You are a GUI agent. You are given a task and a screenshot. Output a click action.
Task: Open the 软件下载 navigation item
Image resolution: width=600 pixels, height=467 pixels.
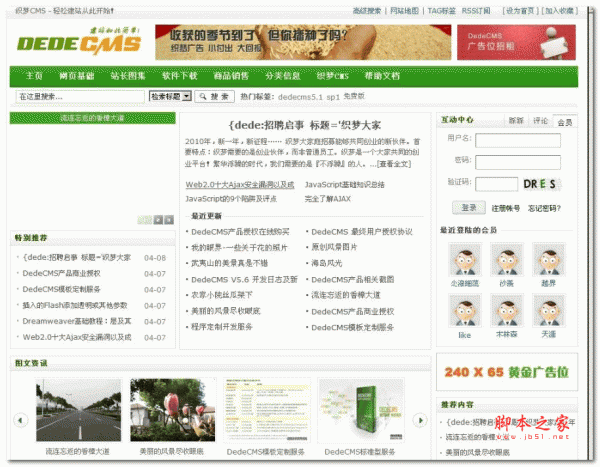(x=180, y=76)
